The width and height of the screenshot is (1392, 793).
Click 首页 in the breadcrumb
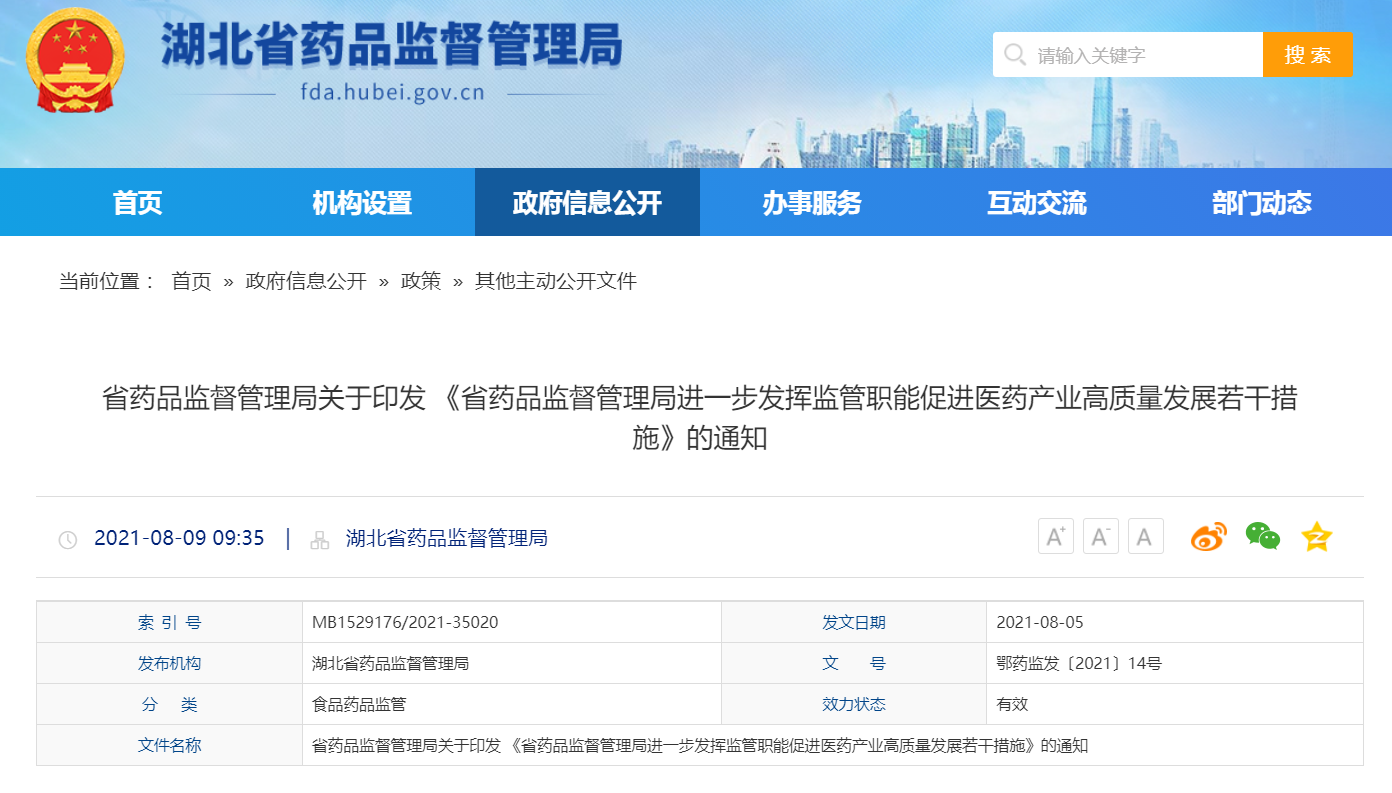[191, 282]
